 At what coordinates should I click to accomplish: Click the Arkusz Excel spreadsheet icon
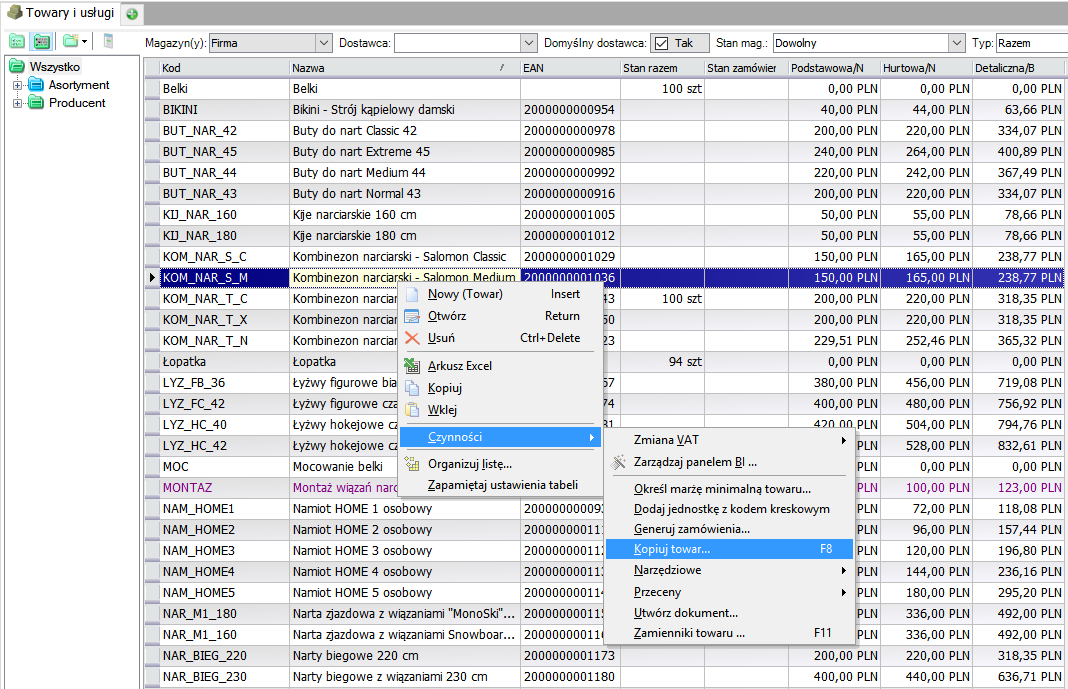point(412,366)
